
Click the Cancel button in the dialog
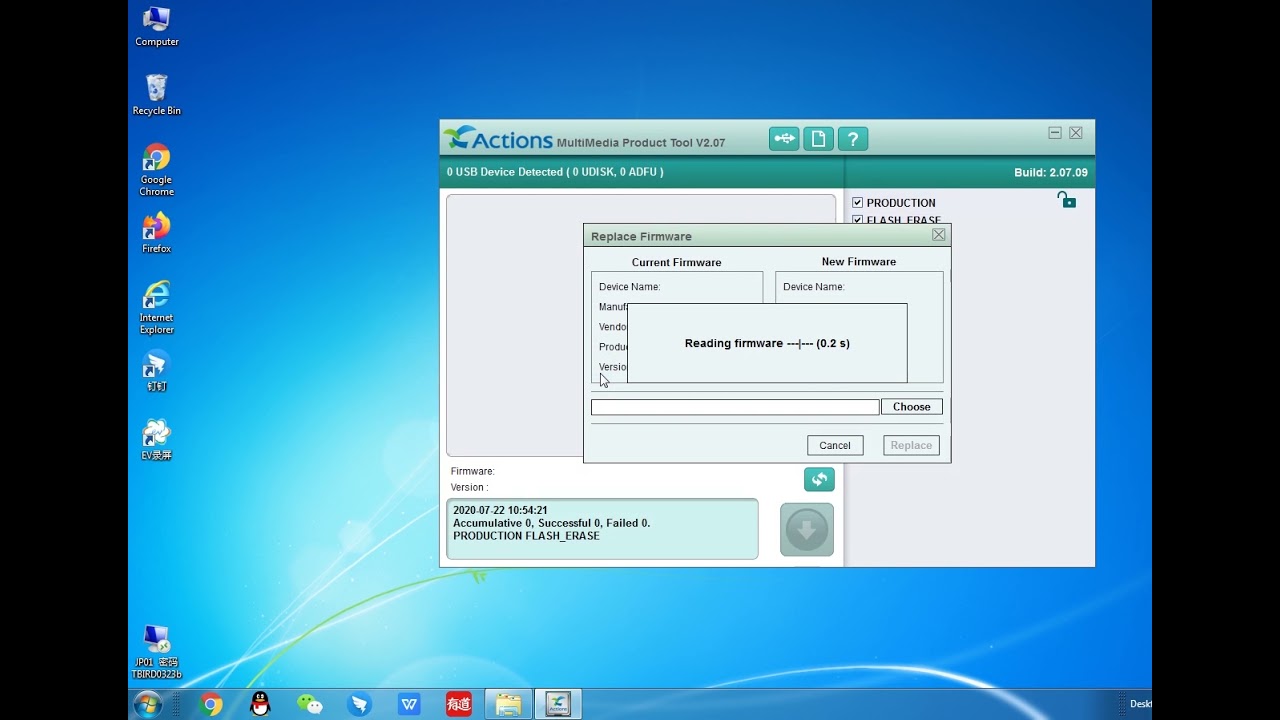tap(835, 446)
